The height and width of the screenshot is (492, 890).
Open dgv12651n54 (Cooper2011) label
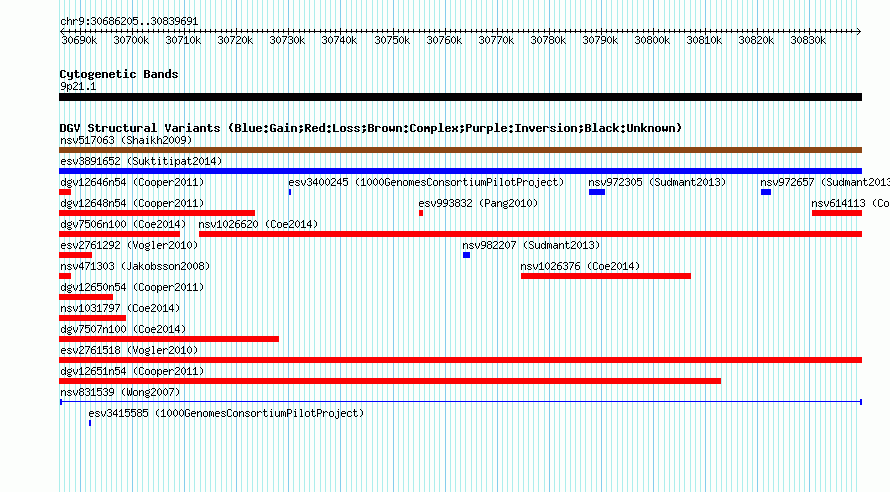[x=132, y=371]
